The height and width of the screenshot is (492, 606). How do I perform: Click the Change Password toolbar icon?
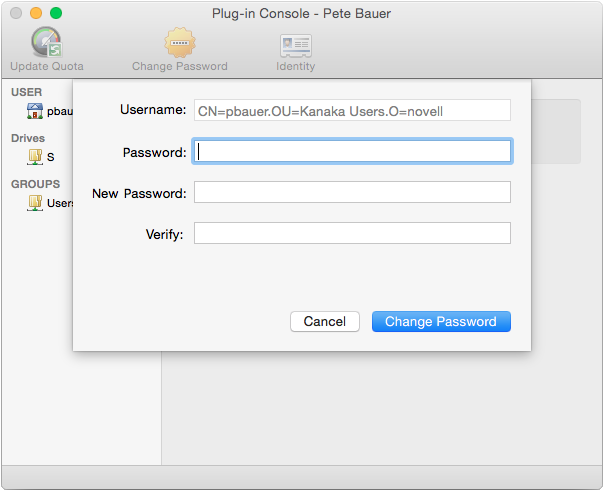click(180, 44)
